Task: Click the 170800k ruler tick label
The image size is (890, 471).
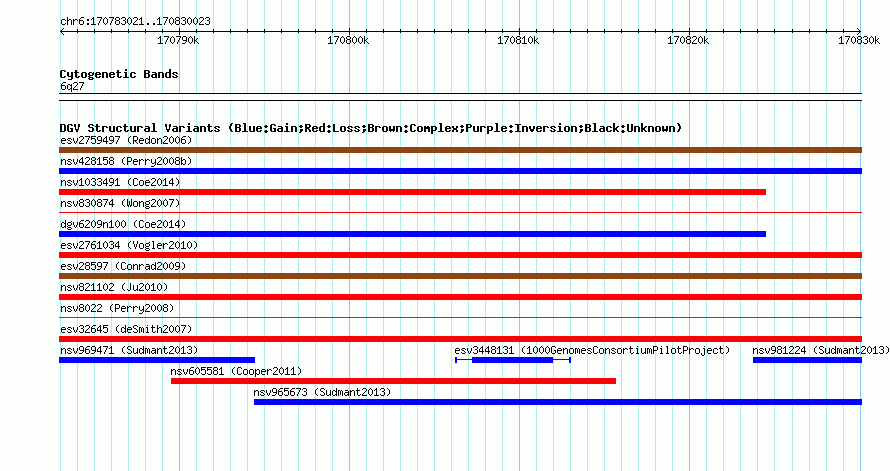Action: pos(348,40)
